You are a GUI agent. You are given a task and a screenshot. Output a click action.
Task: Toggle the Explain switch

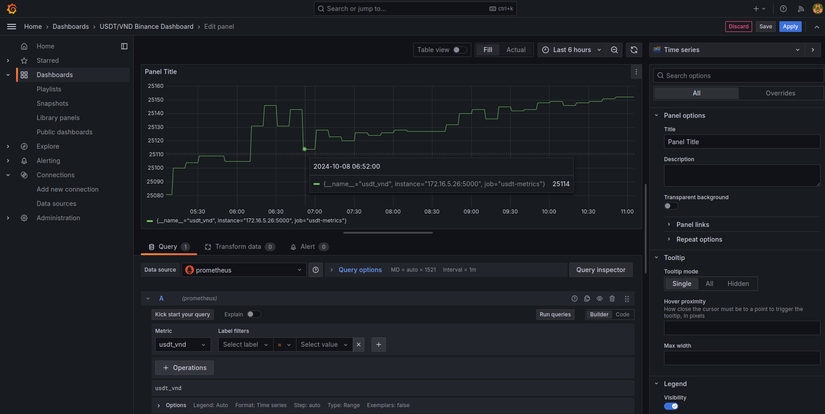[254, 314]
